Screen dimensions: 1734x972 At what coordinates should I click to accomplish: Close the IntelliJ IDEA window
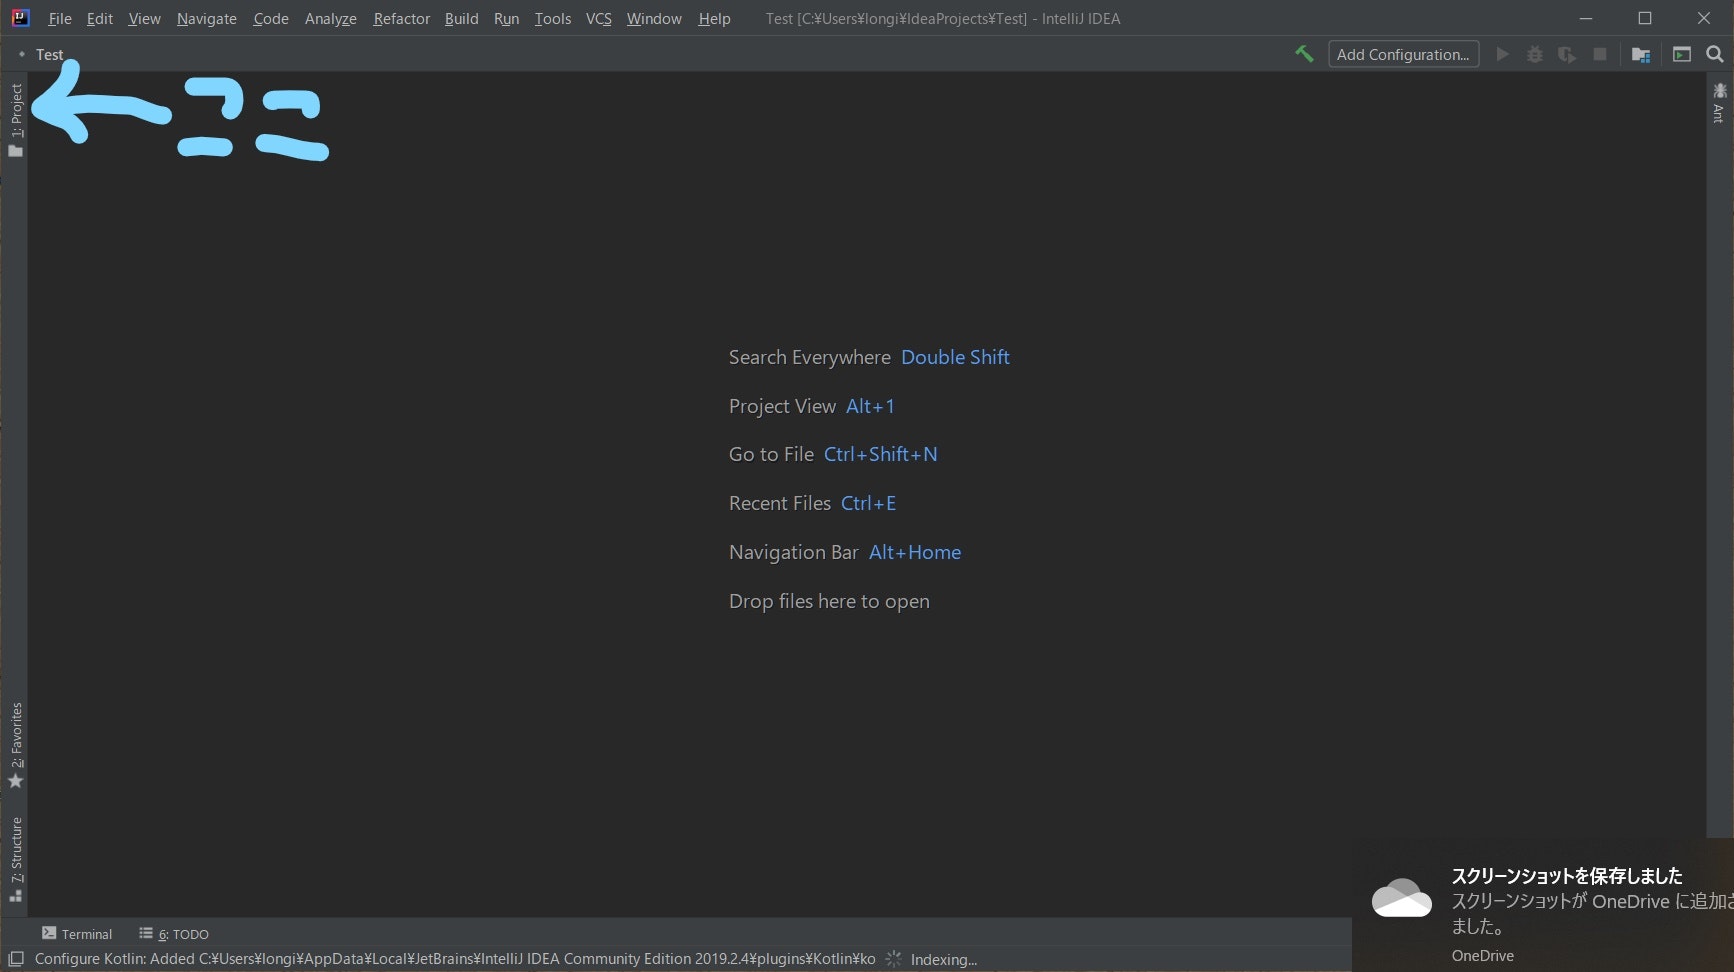pos(1704,18)
